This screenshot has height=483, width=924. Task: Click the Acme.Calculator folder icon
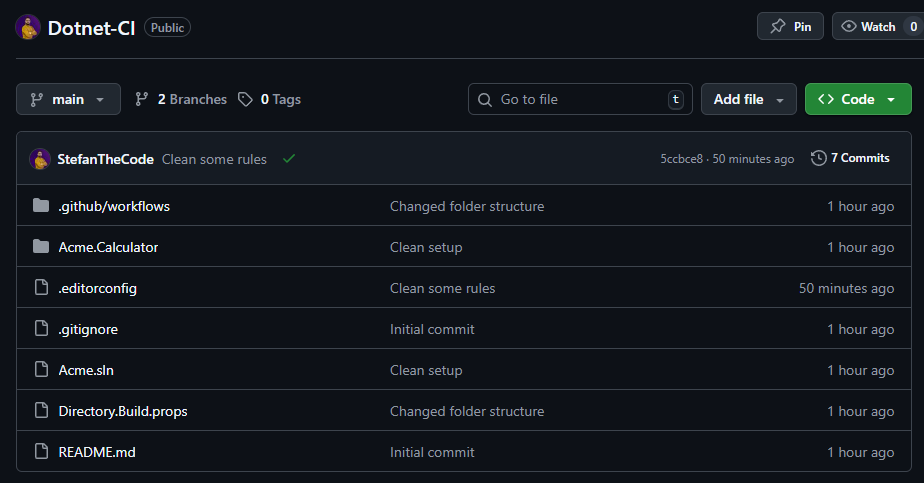click(41, 247)
